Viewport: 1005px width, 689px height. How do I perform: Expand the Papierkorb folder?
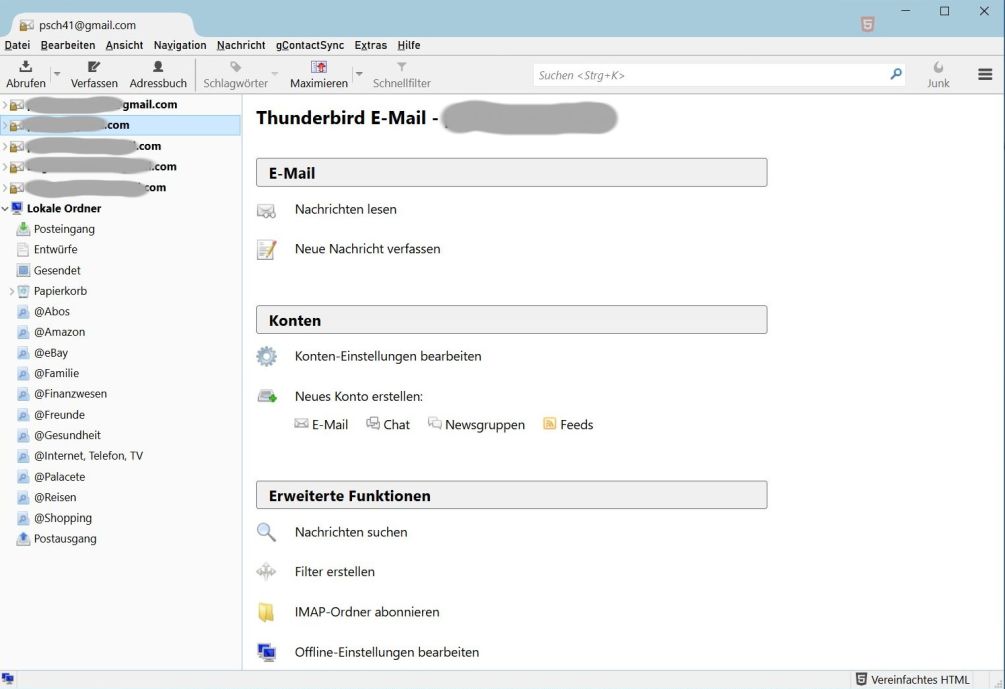pos(12,291)
